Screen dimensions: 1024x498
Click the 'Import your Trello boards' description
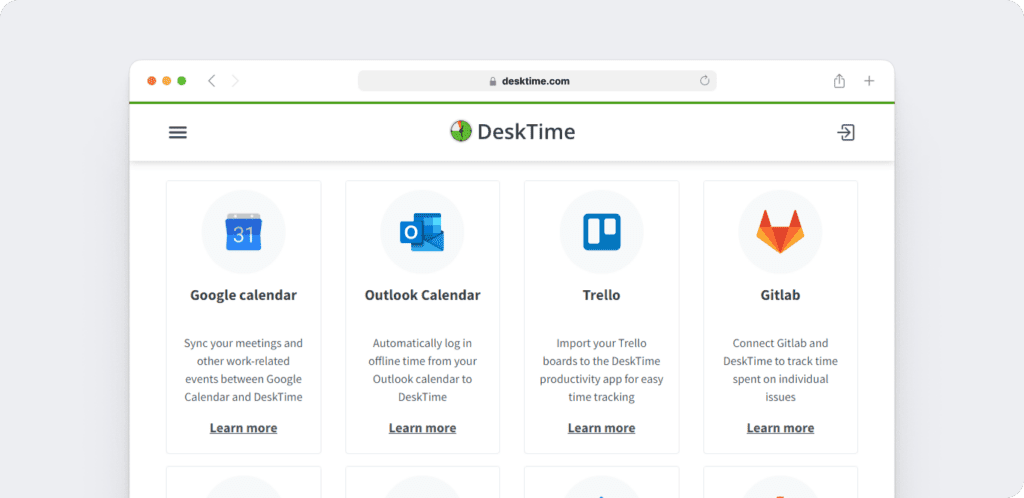pyautogui.click(x=601, y=369)
